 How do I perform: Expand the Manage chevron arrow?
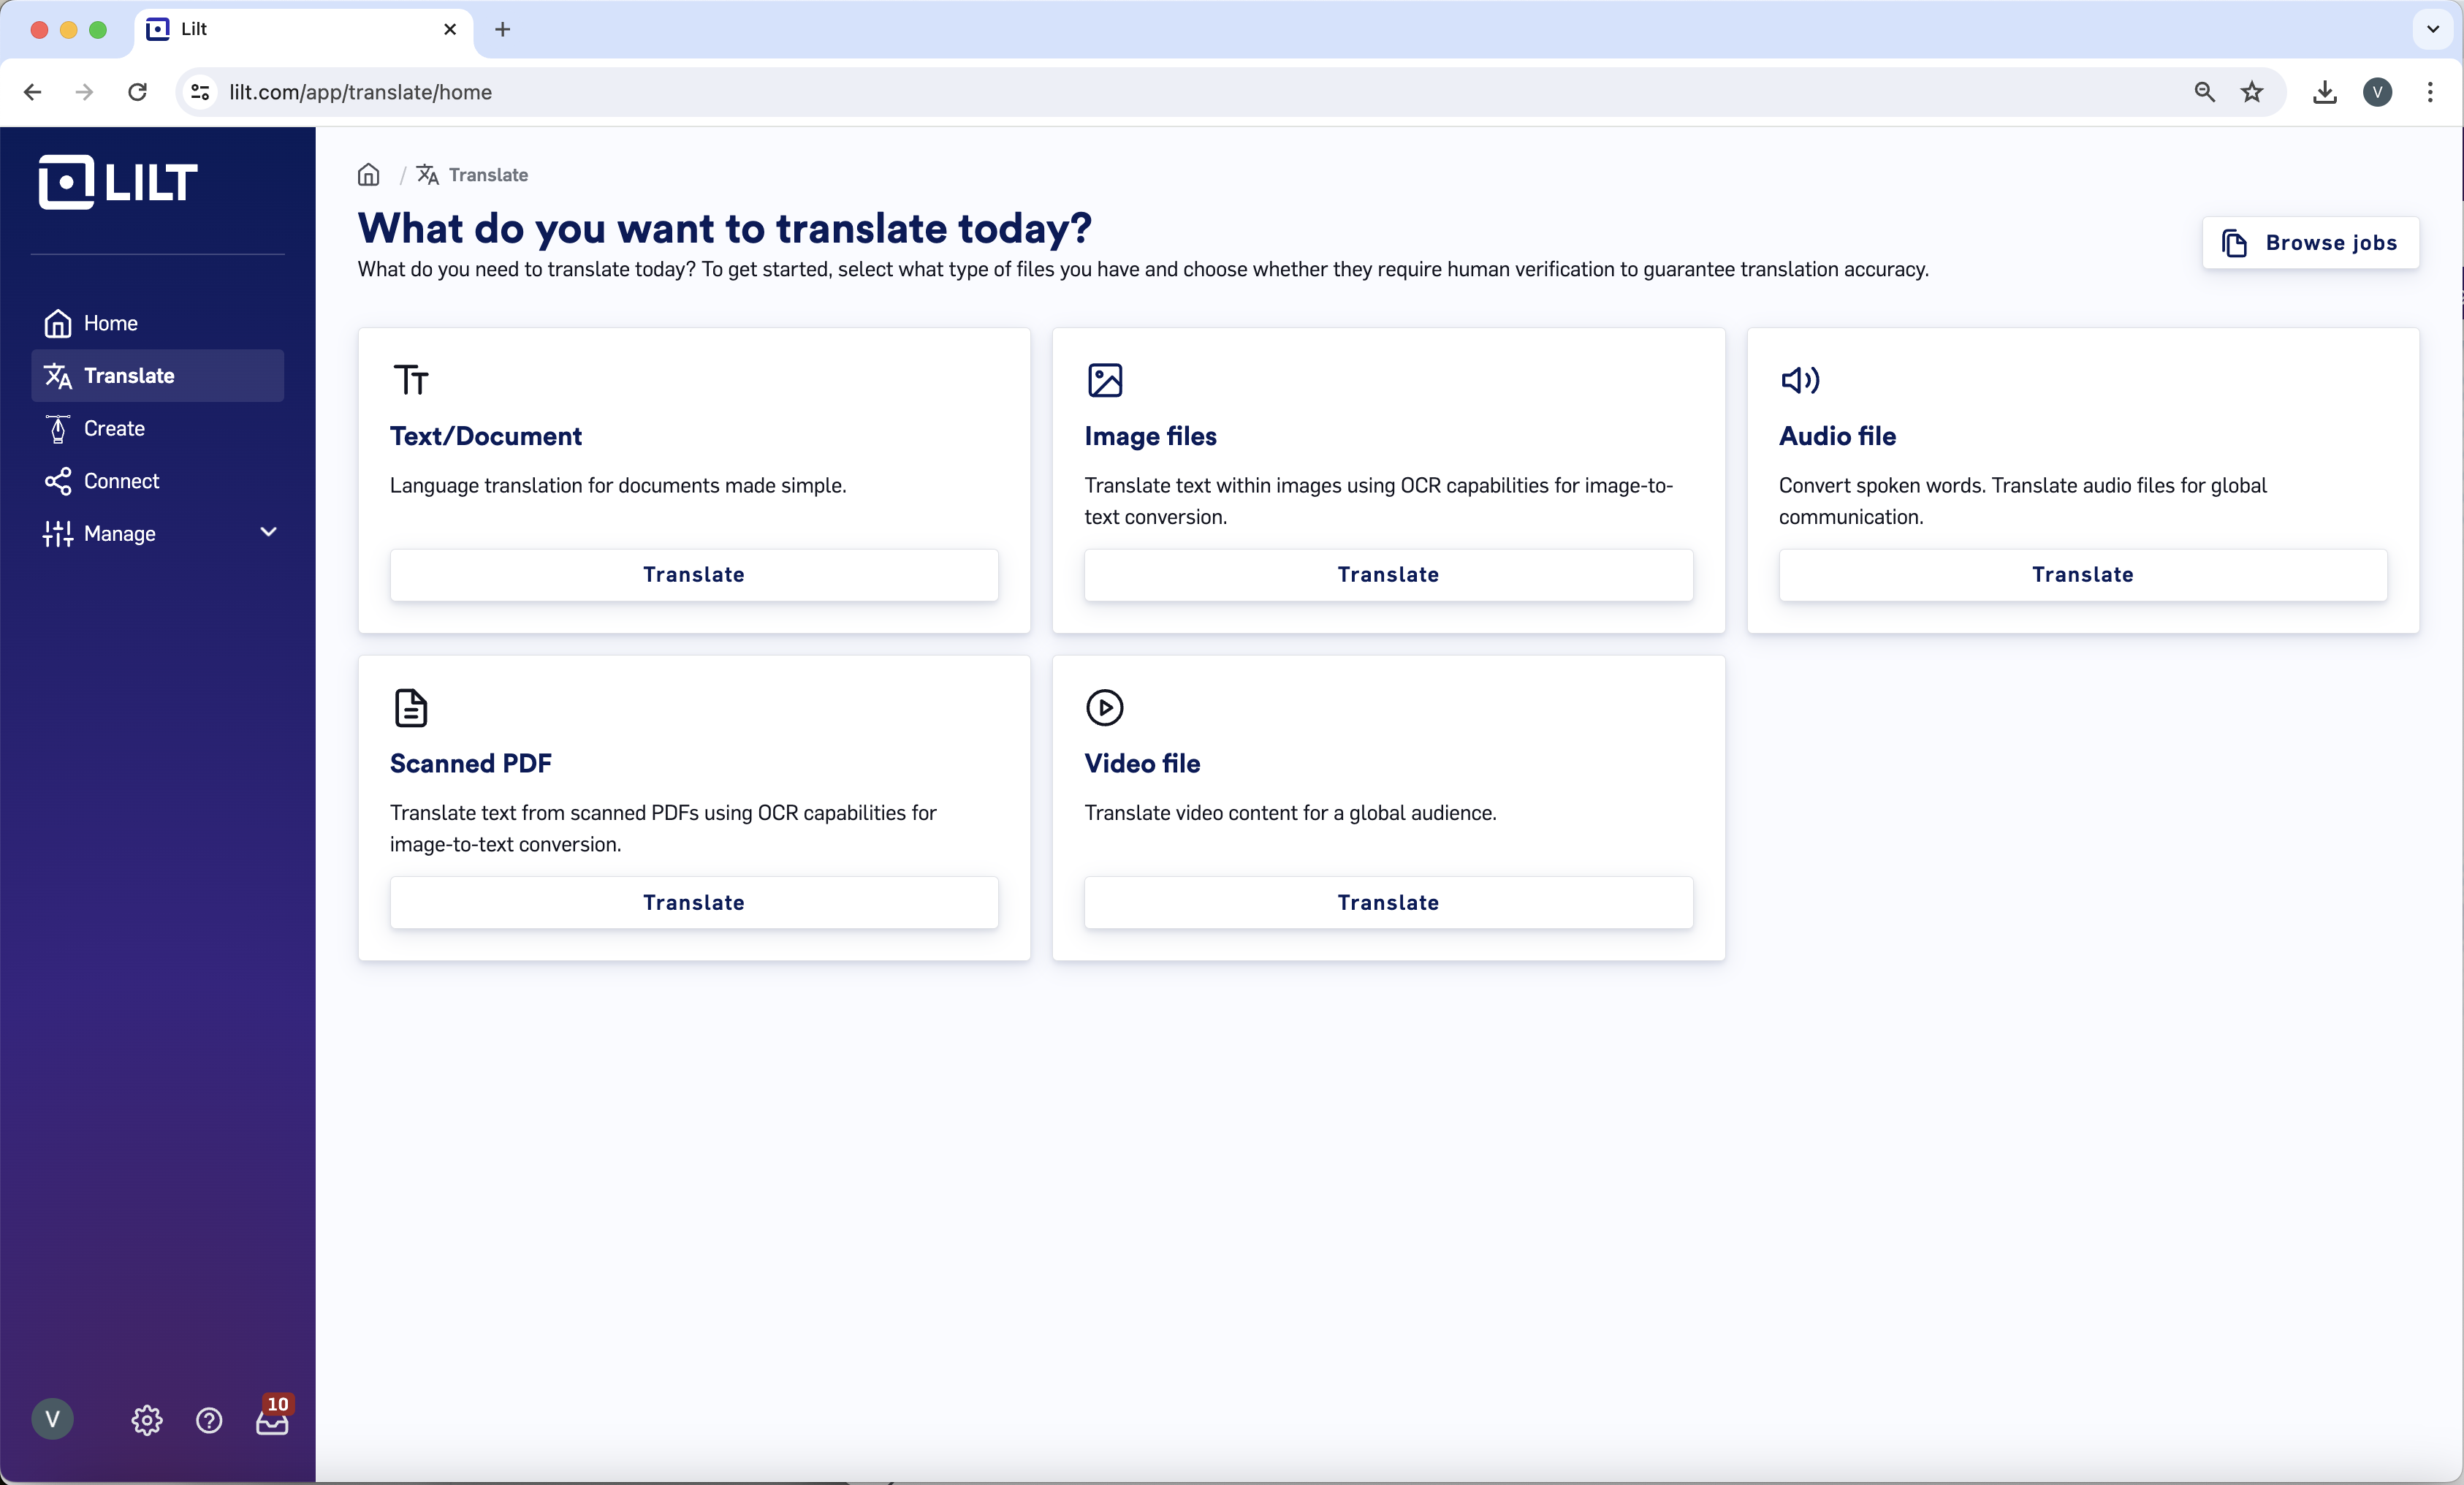click(268, 532)
